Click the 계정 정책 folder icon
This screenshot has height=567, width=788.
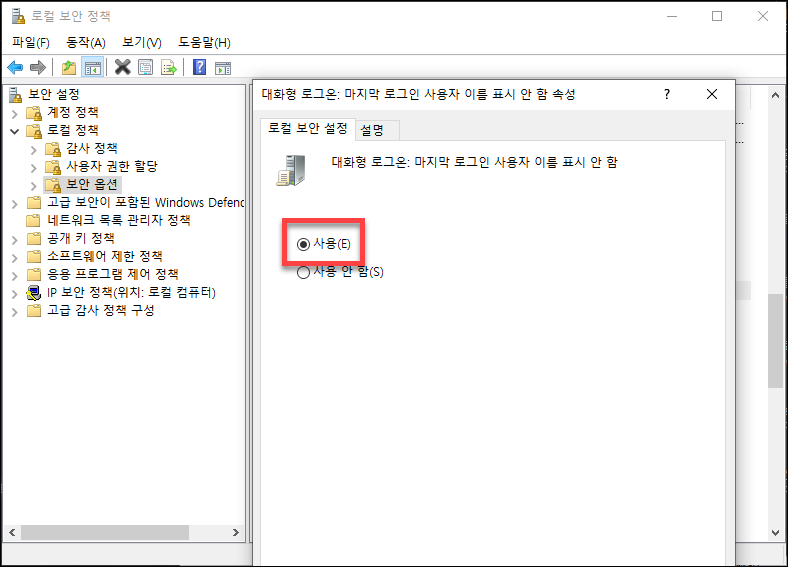point(34,113)
